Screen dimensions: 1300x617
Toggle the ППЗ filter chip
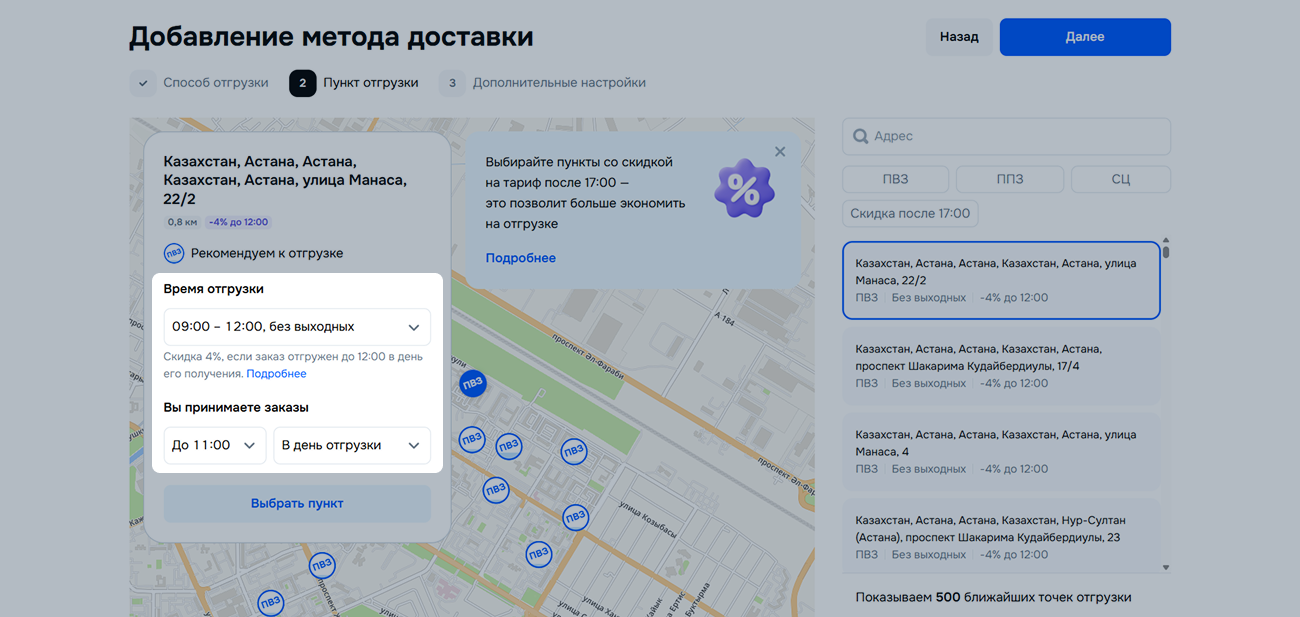point(1009,179)
